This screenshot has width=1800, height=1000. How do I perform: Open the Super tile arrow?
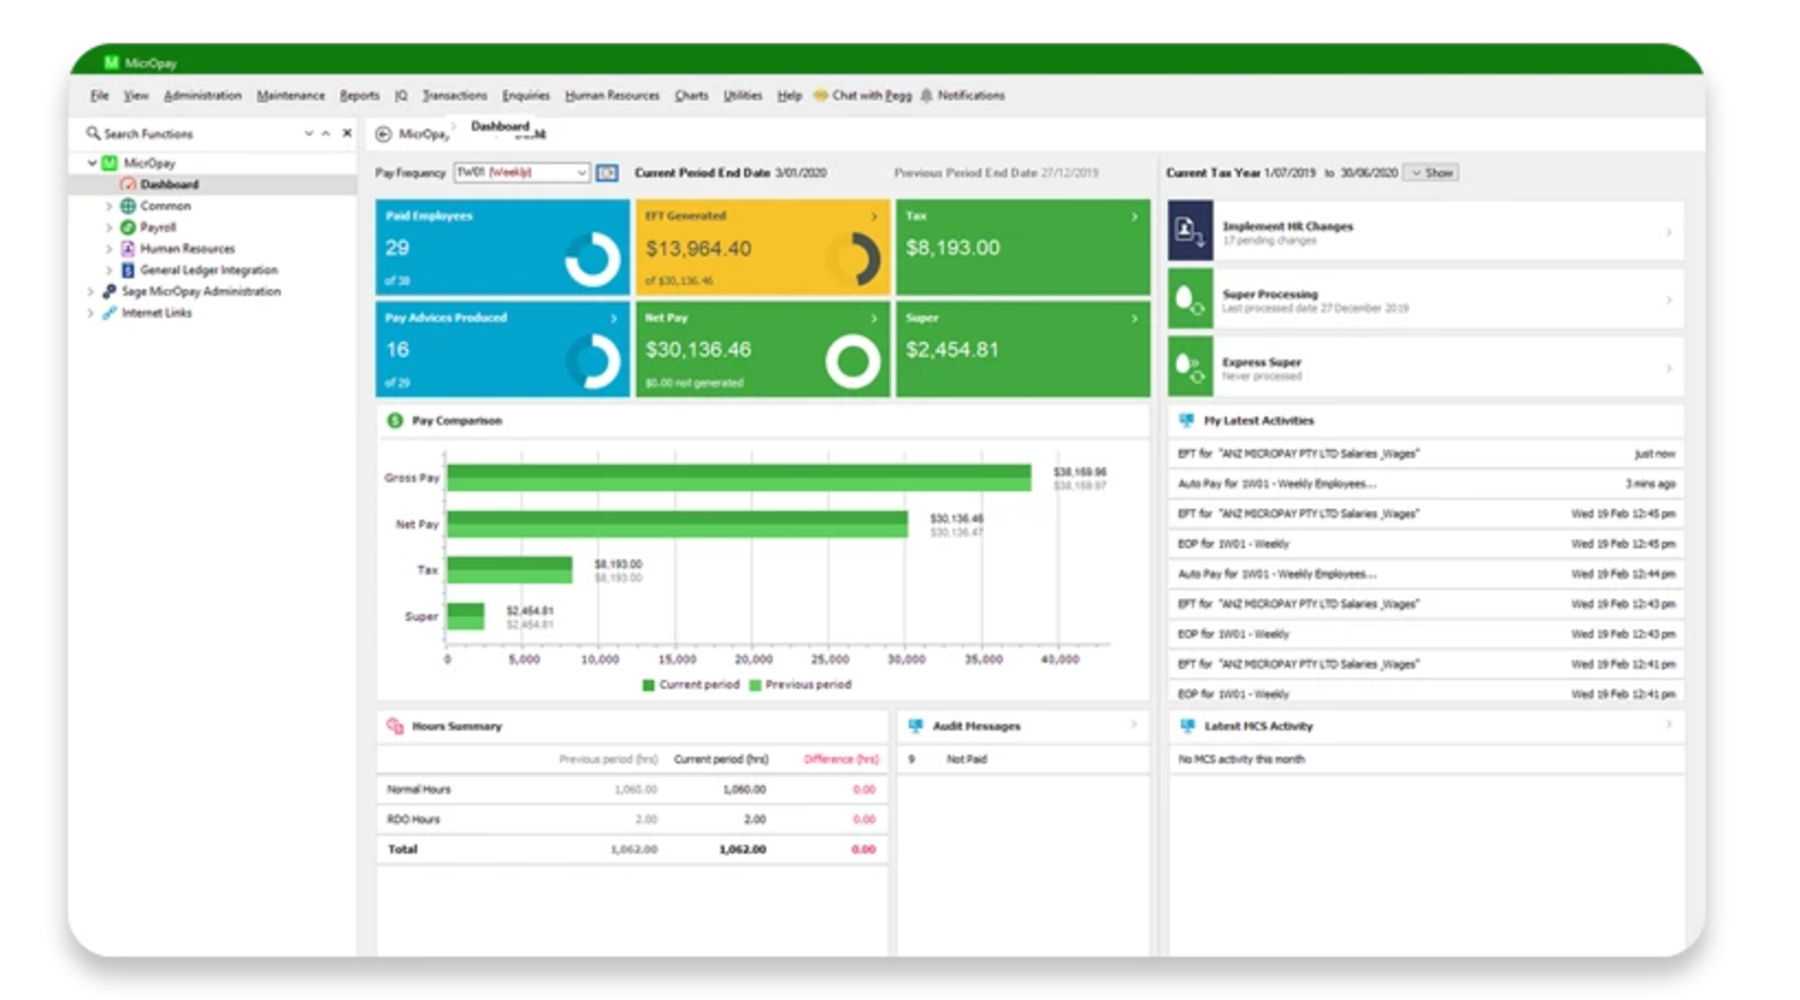[1134, 318]
